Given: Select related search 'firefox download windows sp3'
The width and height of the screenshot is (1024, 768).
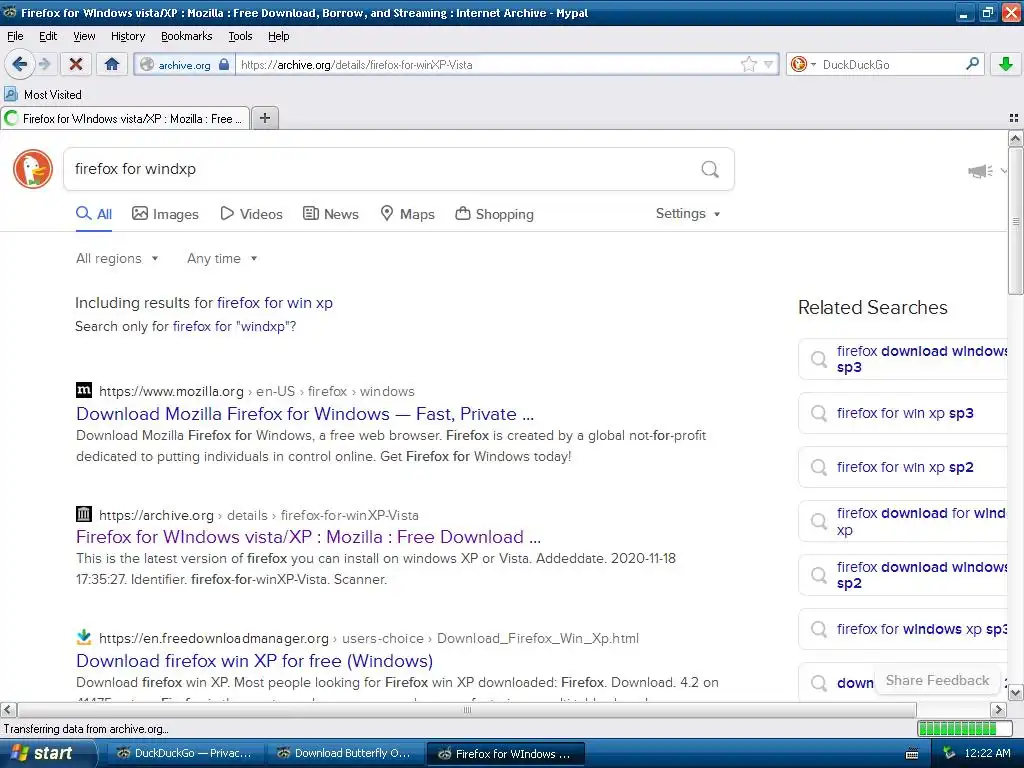Looking at the screenshot, I should pyautogui.click(x=904, y=359).
